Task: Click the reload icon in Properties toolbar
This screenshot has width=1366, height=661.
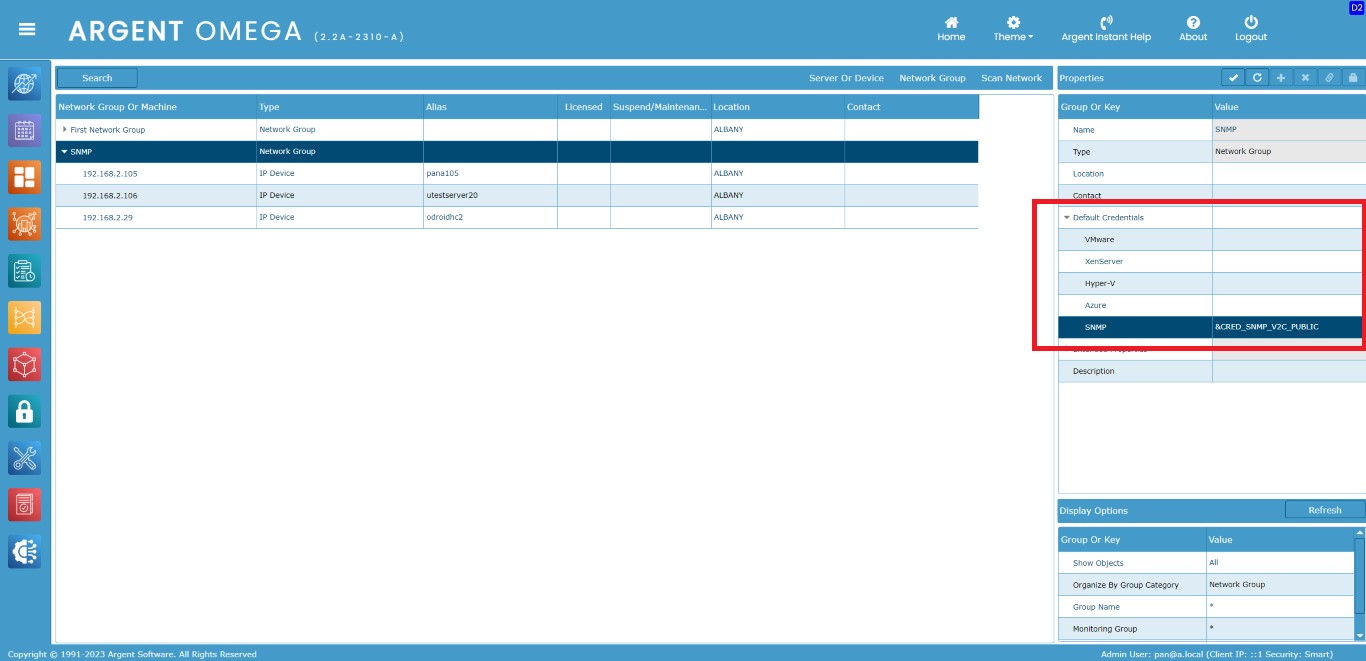Action: 1257,78
